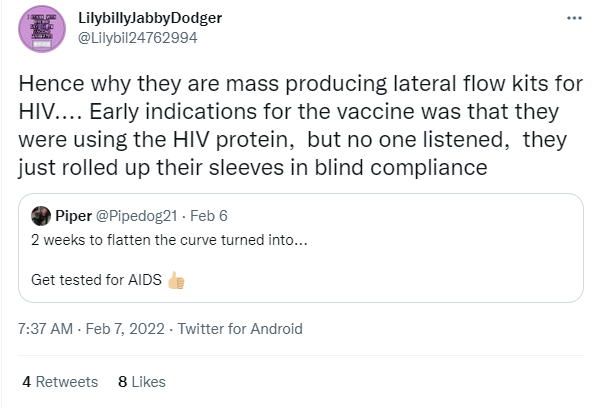600x408 pixels.
Task: Show the 8 Likes list
Action: pyautogui.click(x=142, y=381)
